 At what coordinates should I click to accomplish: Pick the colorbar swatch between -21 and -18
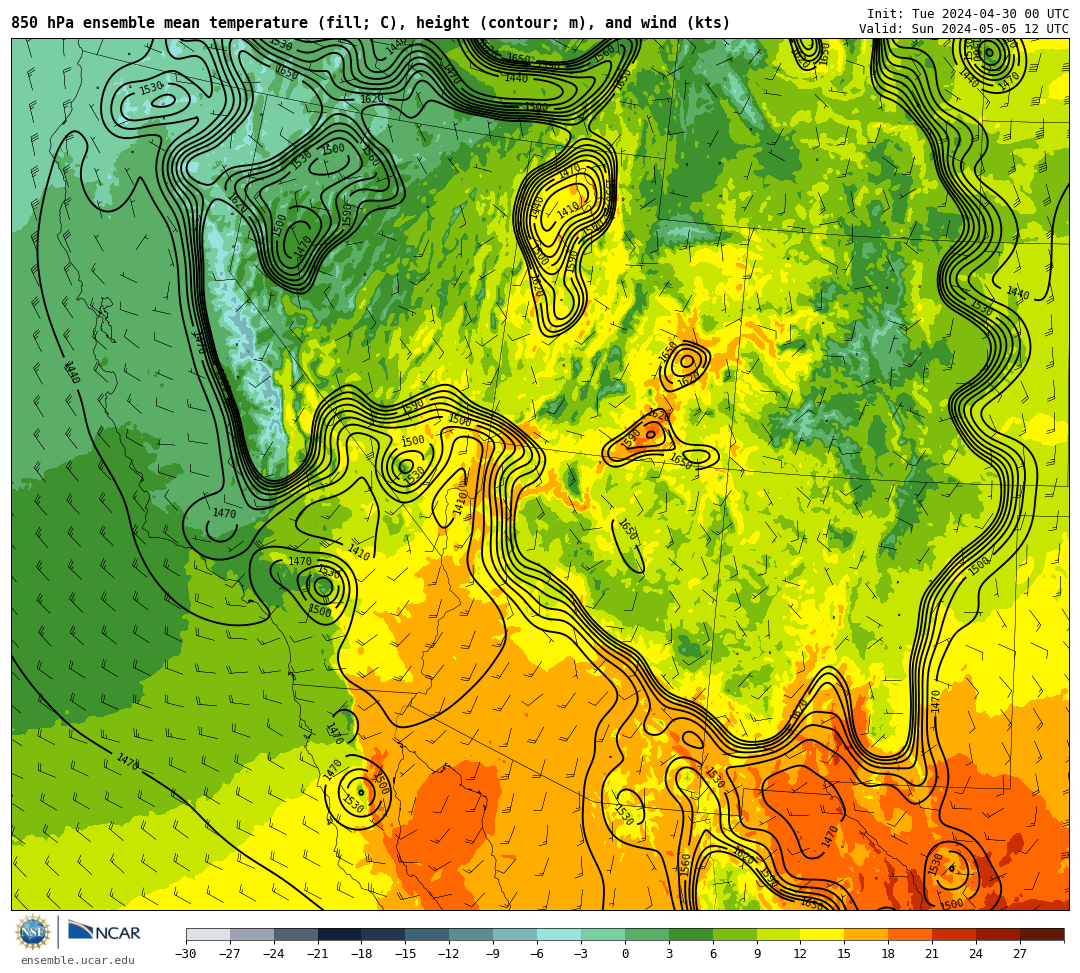click(x=340, y=935)
